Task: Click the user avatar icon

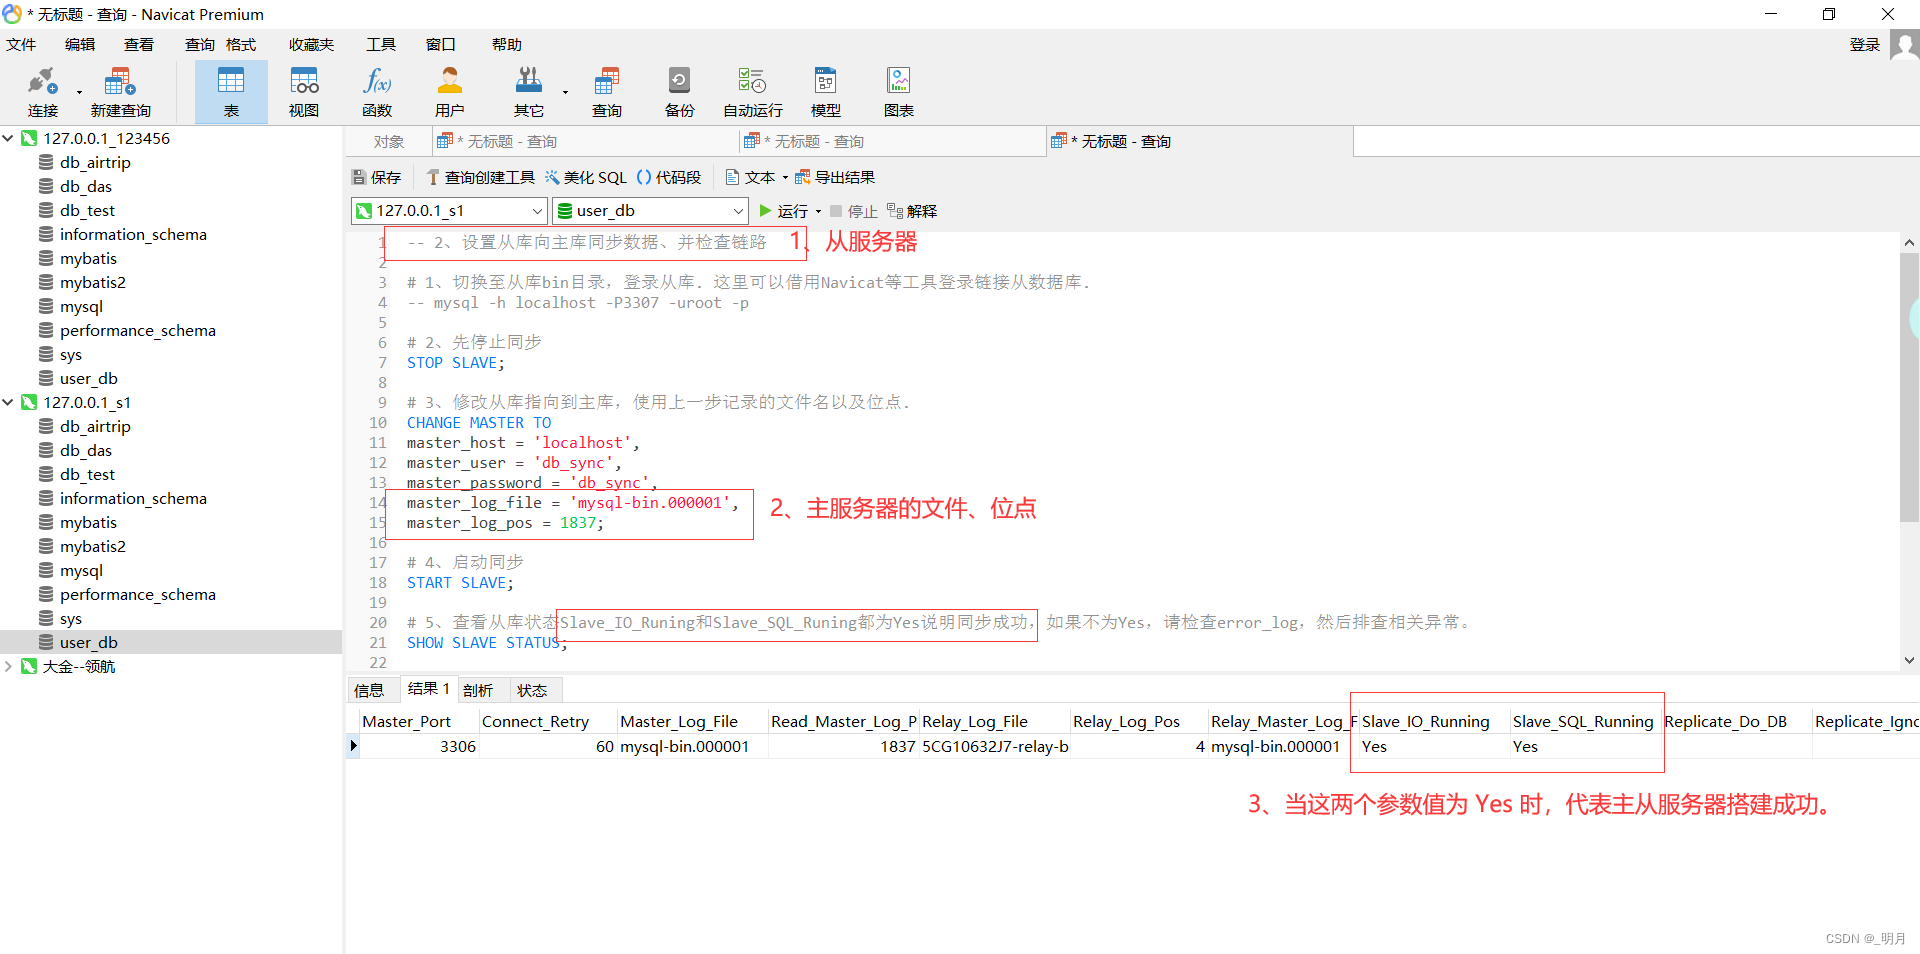Action: [1905, 45]
